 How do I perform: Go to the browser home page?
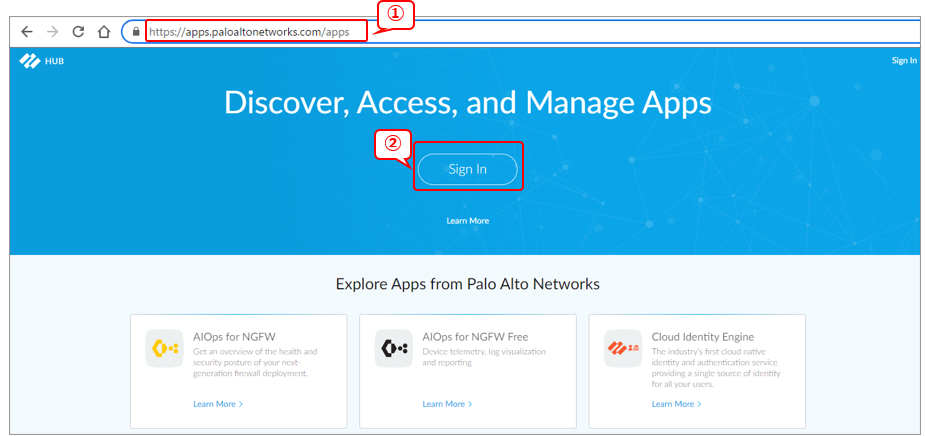104,31
